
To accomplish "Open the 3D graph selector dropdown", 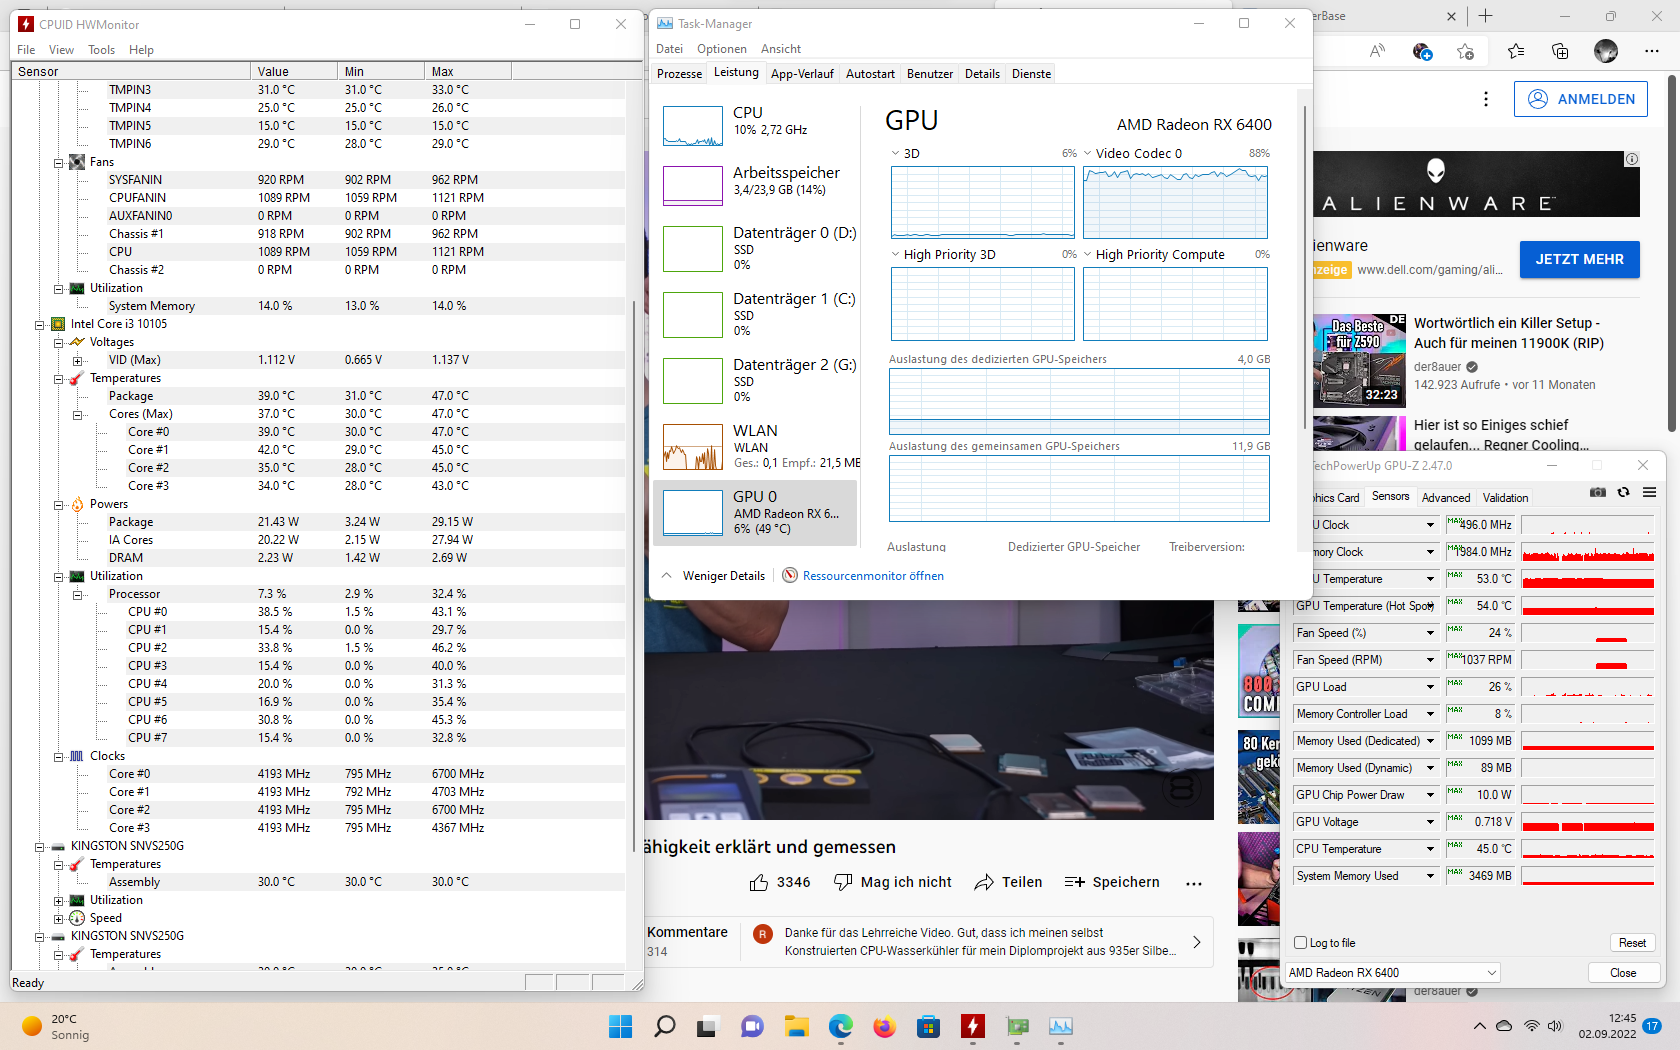I will [896, 153].
